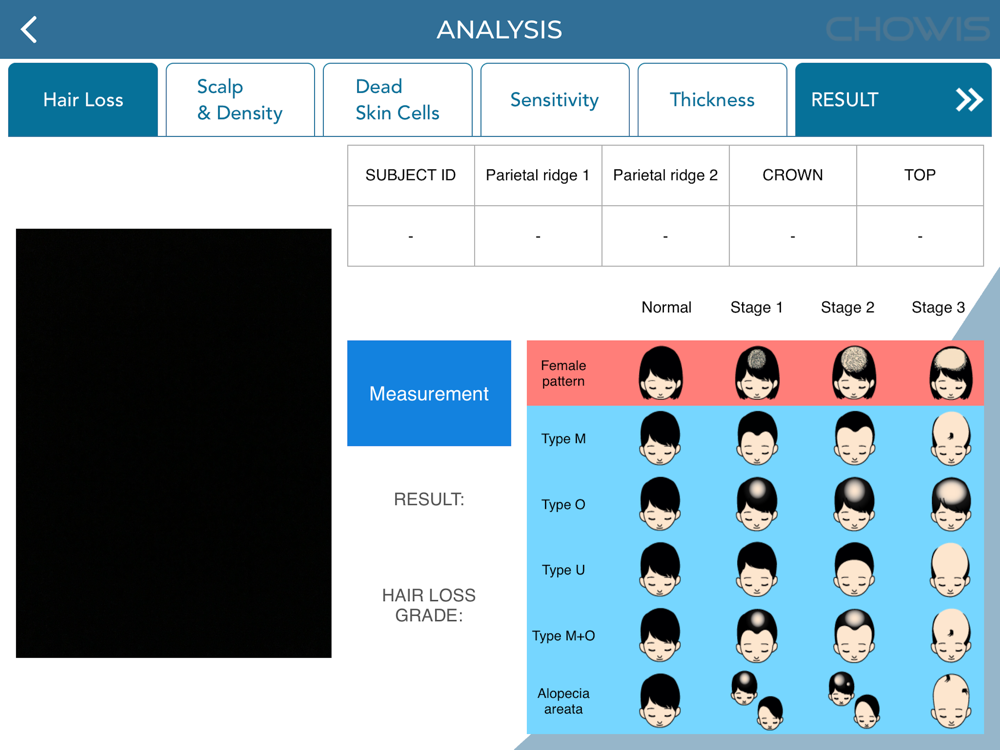Open the Sensitivity tab
This screenshot has height=750, width=1000.
point(555,99)
